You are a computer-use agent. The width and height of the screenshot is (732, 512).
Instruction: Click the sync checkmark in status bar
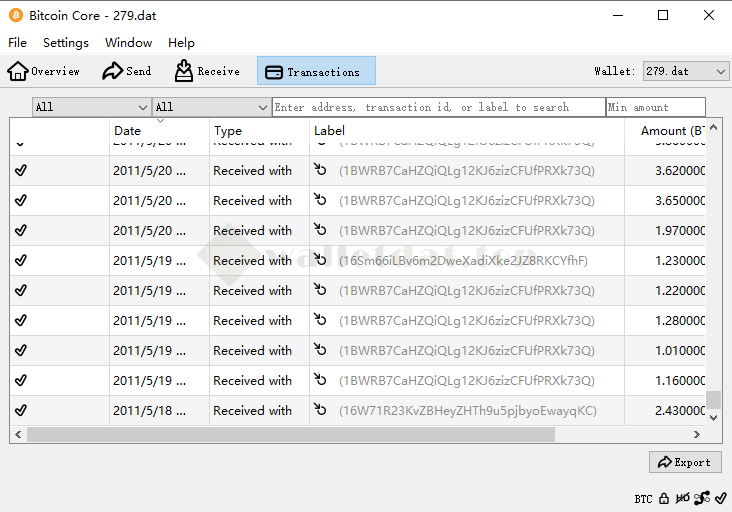tap(720, 498)
